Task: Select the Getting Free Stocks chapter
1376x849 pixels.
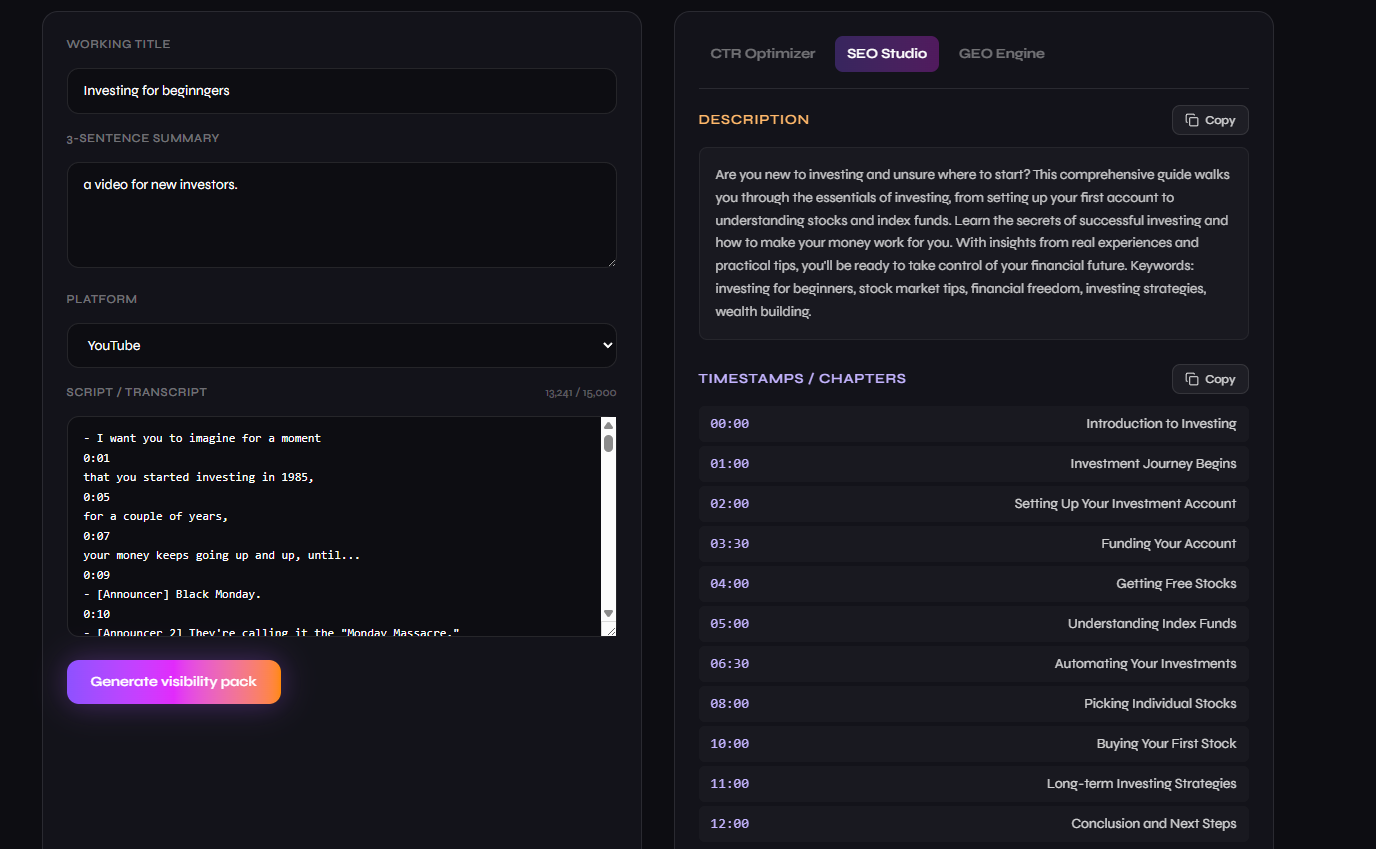Action: [974, 584]
